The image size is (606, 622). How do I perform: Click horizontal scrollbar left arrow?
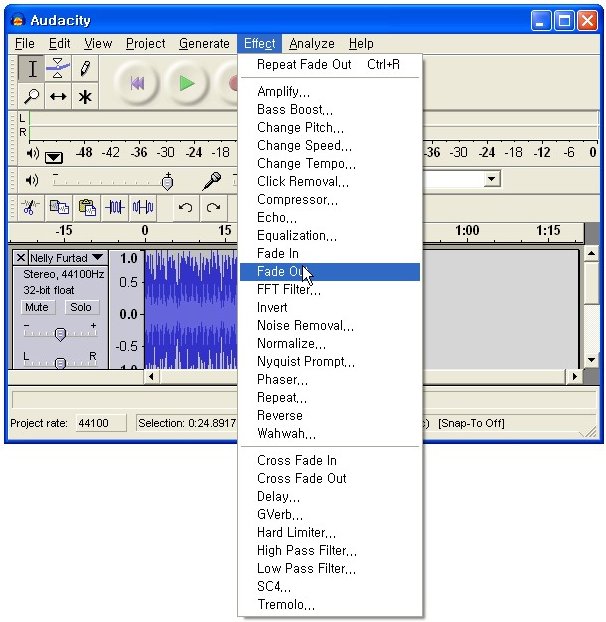click(x=151, y=376)
